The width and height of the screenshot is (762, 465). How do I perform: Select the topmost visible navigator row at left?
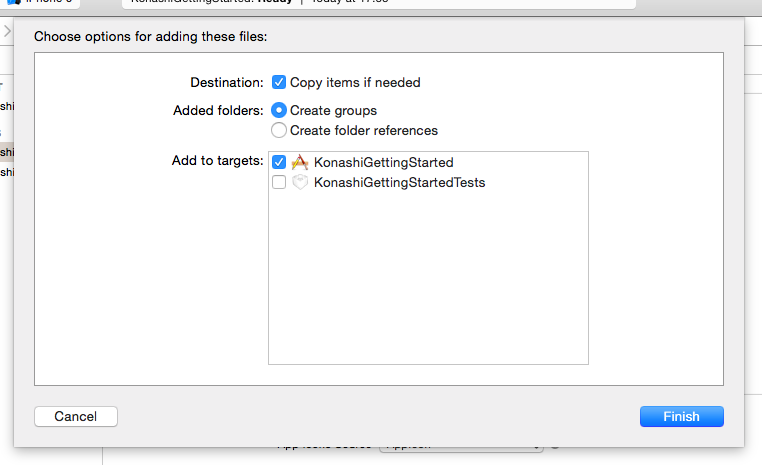click(7, 106)
